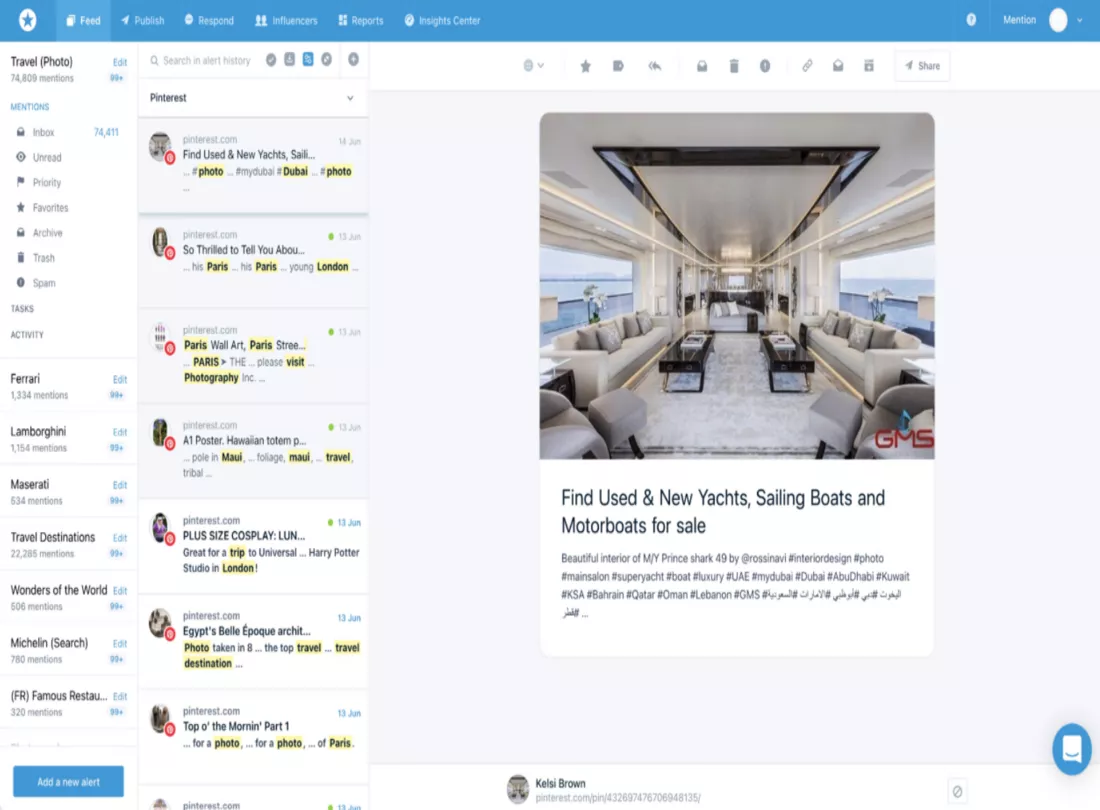The image size is (1100, 810).
Task: Open the 'Egypt's Belle Époque' mention
Action: (x=253, y=640)
